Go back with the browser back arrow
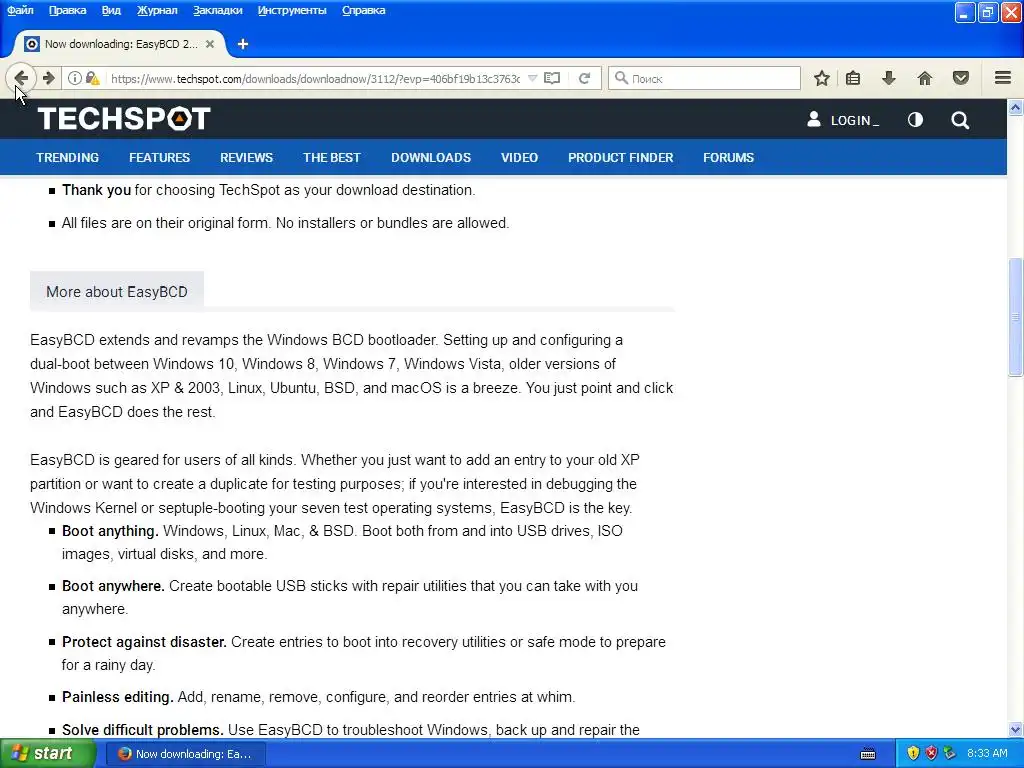 [x=21, y=78]
